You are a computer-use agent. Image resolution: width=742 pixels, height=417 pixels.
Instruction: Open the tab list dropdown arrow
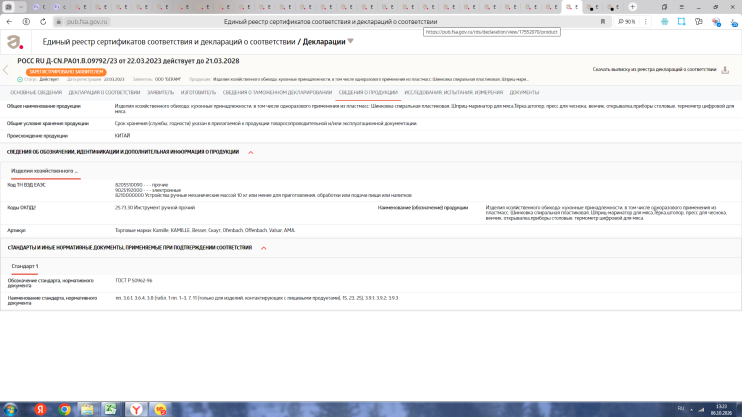pyautogui.click(x=21, y=7)
